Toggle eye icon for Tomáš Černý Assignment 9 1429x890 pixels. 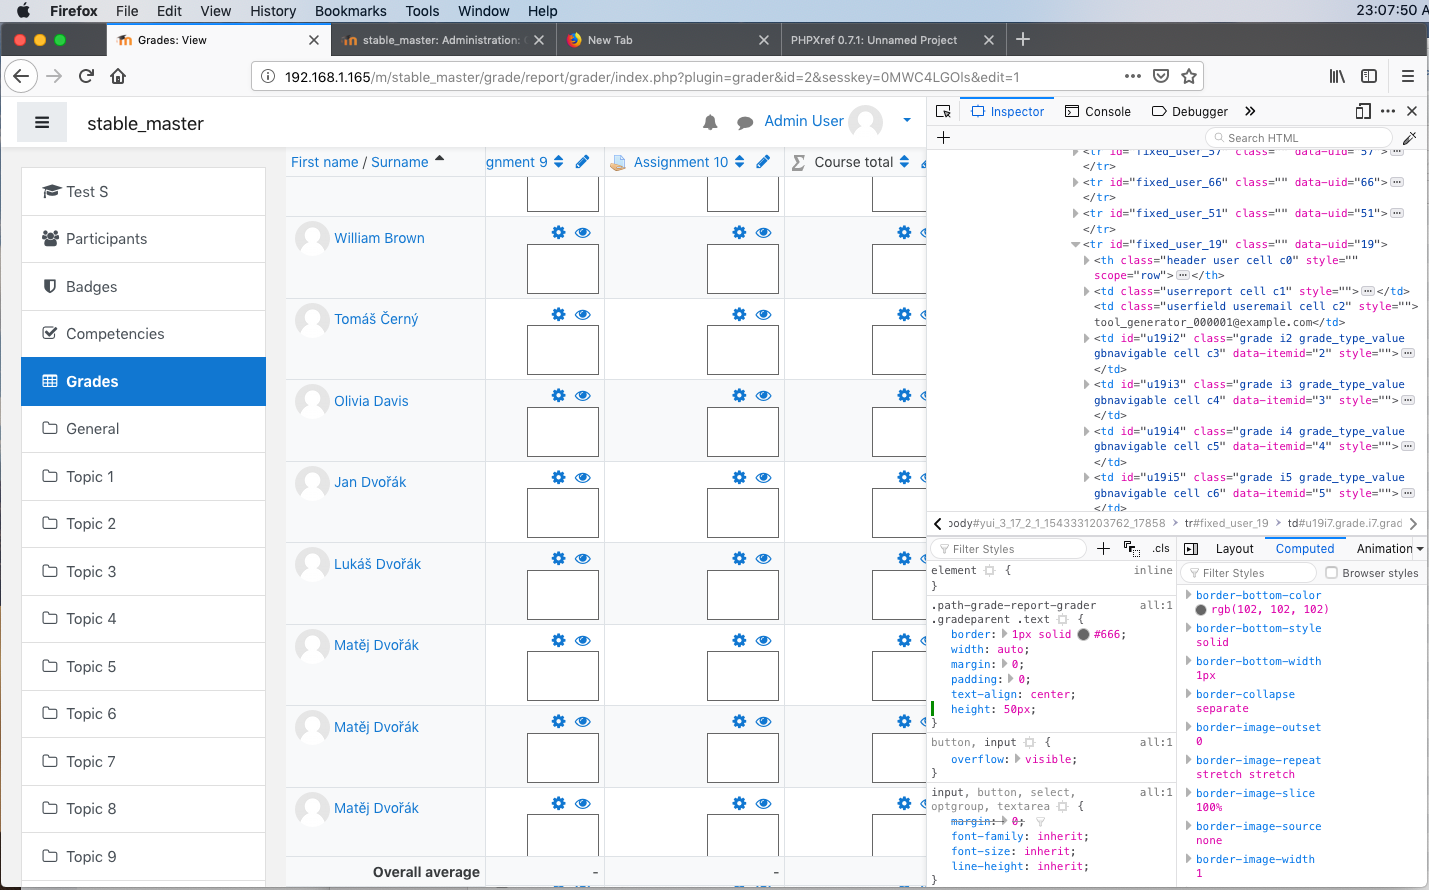click(583, 314)
